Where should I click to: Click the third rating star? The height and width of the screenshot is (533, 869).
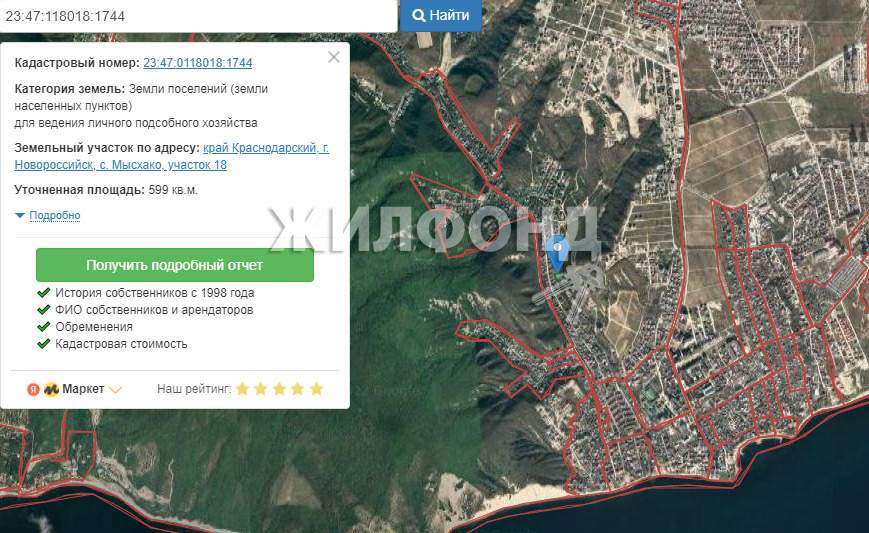279,389
